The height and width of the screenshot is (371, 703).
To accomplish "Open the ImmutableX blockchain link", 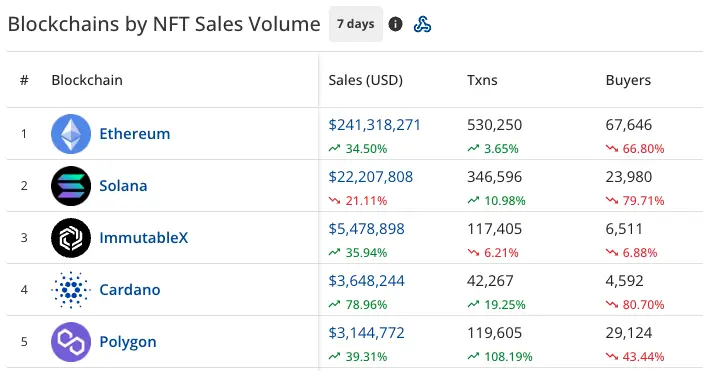I will (x=143, y=238).
